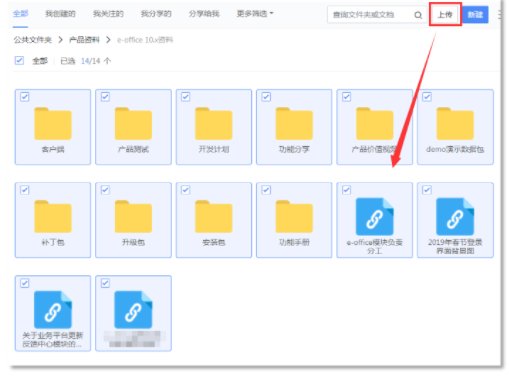
Task: Click the 上传 upload button
Action: click(445, 15)
